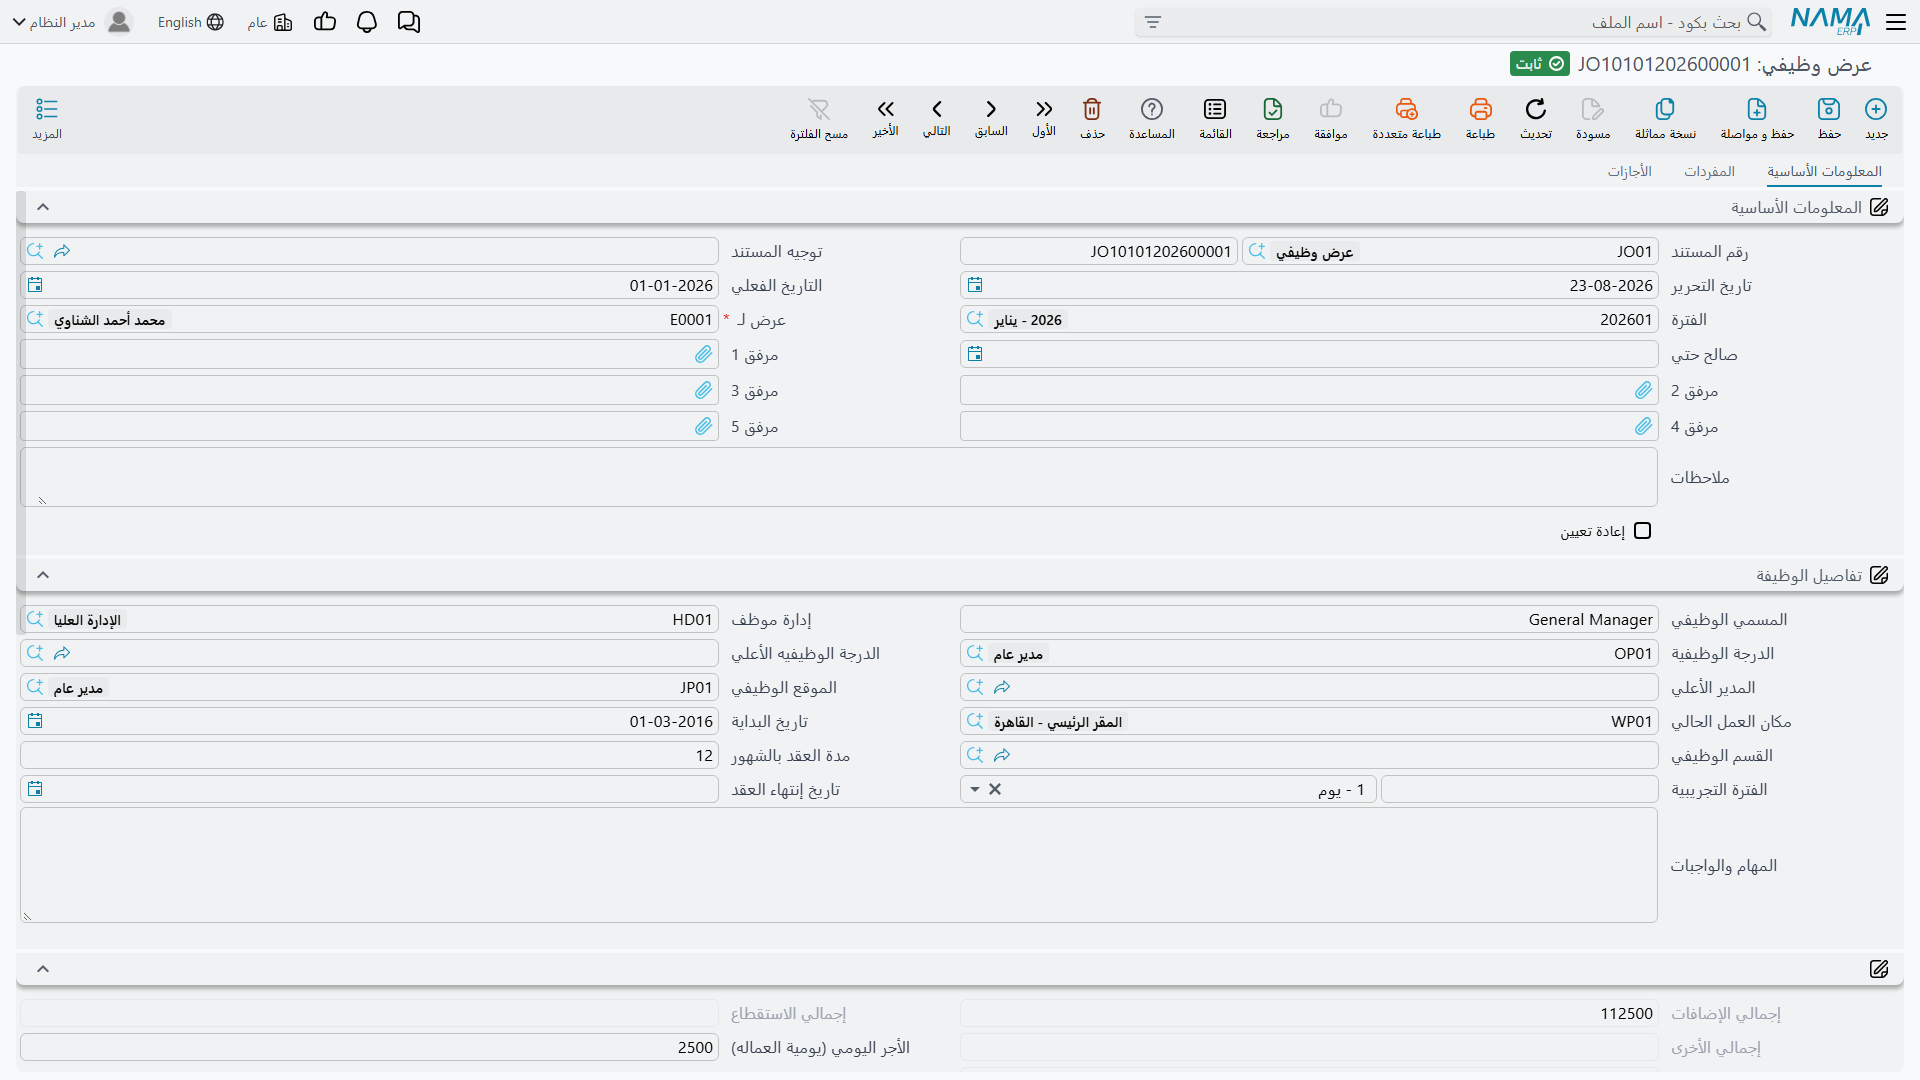Attach a file to مرفق 1
The image size is (1920, 1080).
704,355
